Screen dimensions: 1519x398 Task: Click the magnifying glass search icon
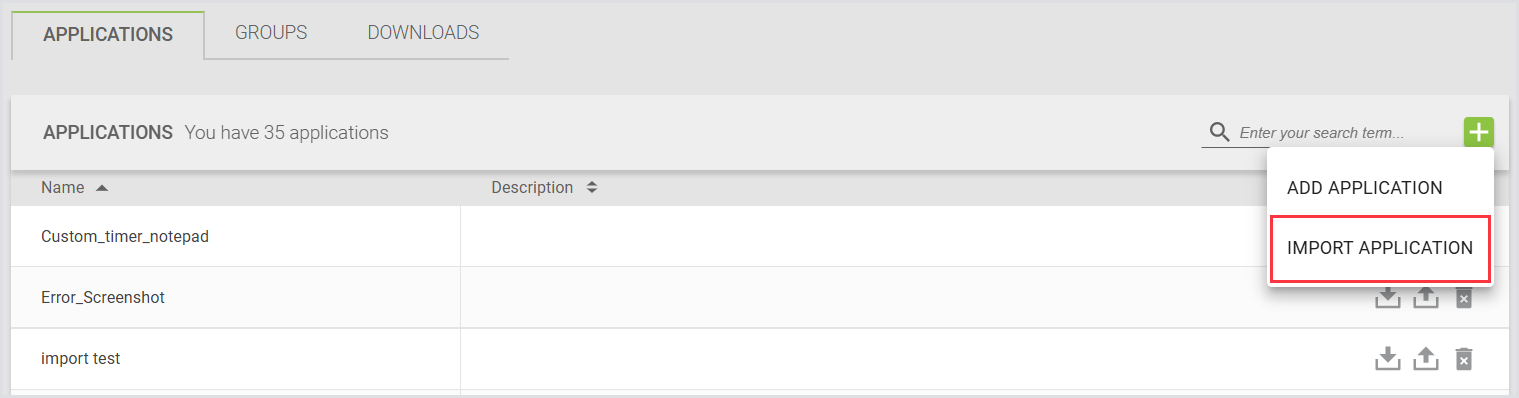tap(1219, 133)
